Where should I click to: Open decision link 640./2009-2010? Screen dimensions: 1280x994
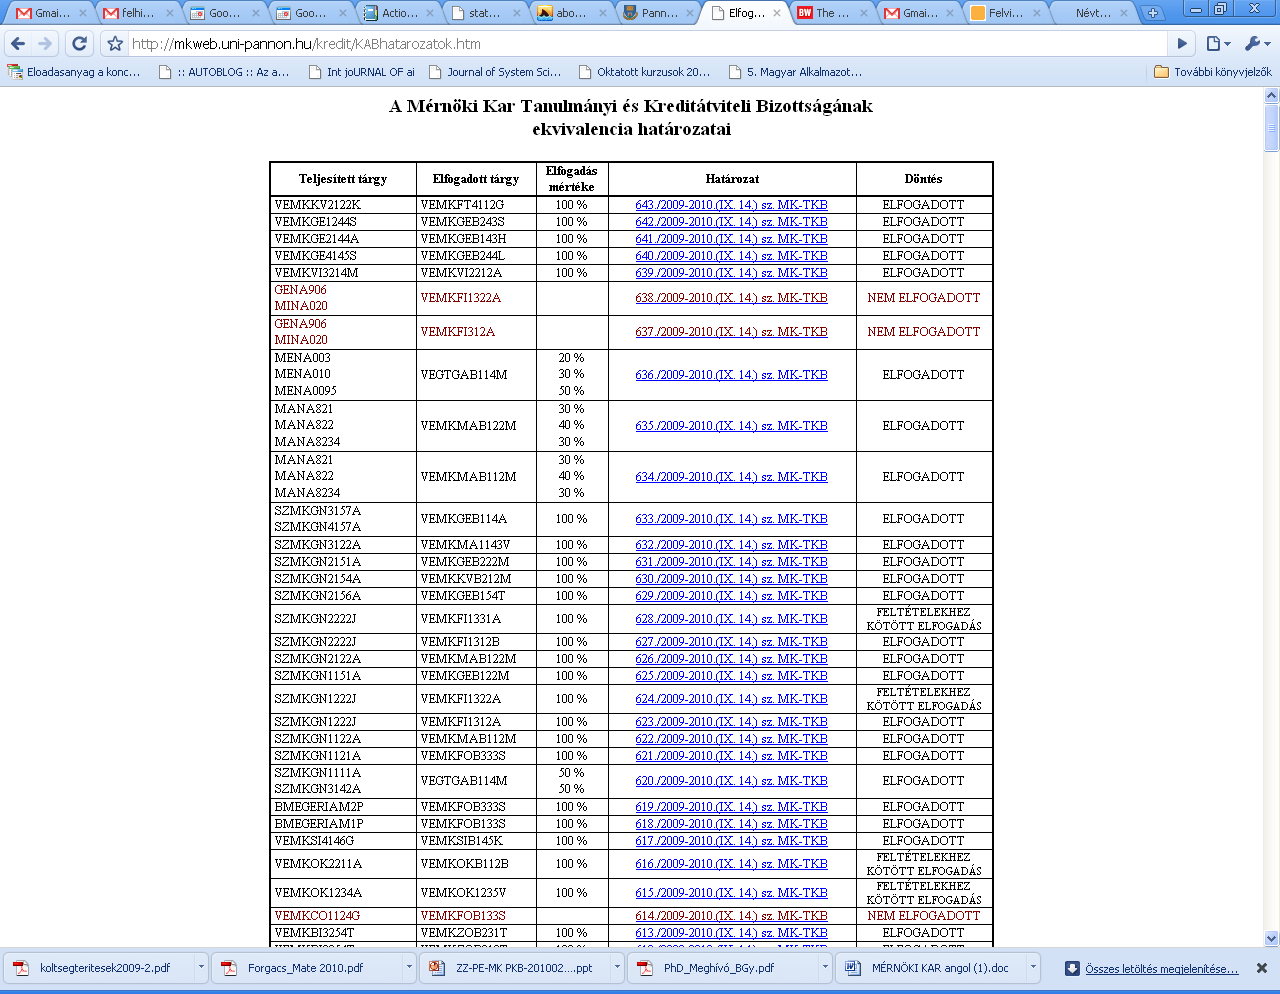731,256
